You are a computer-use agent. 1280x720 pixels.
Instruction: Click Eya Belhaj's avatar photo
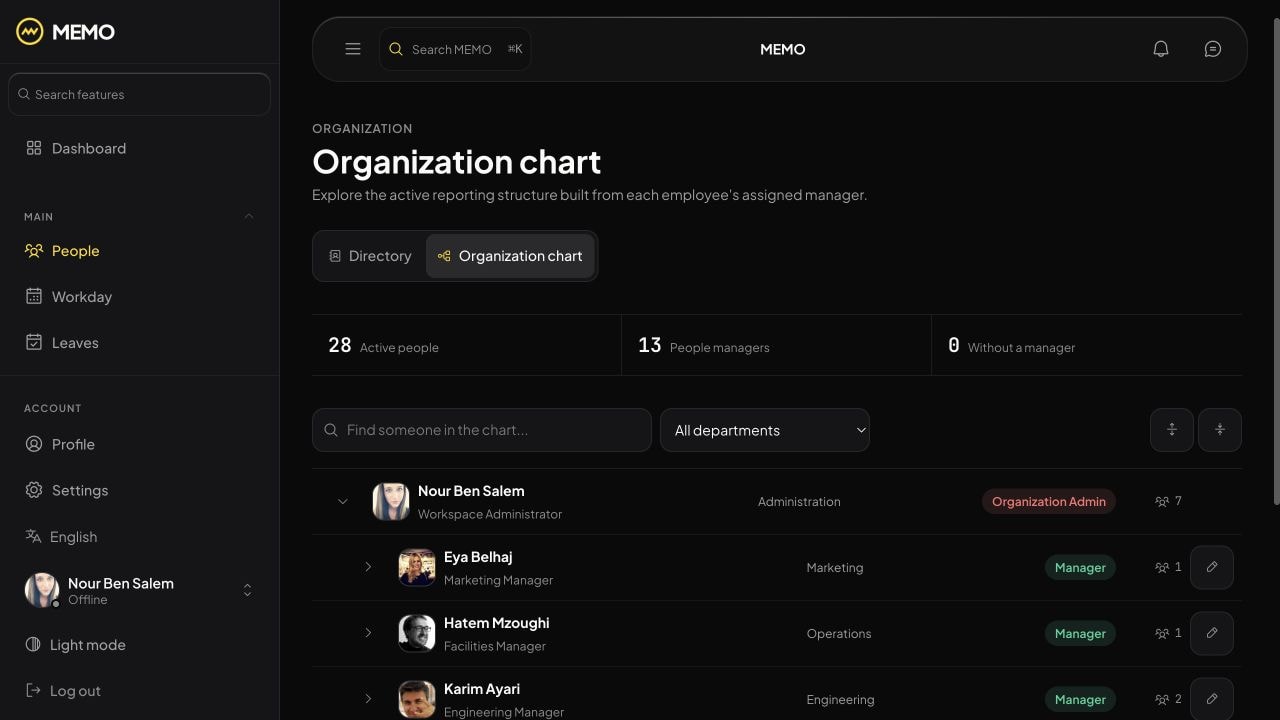417,567
